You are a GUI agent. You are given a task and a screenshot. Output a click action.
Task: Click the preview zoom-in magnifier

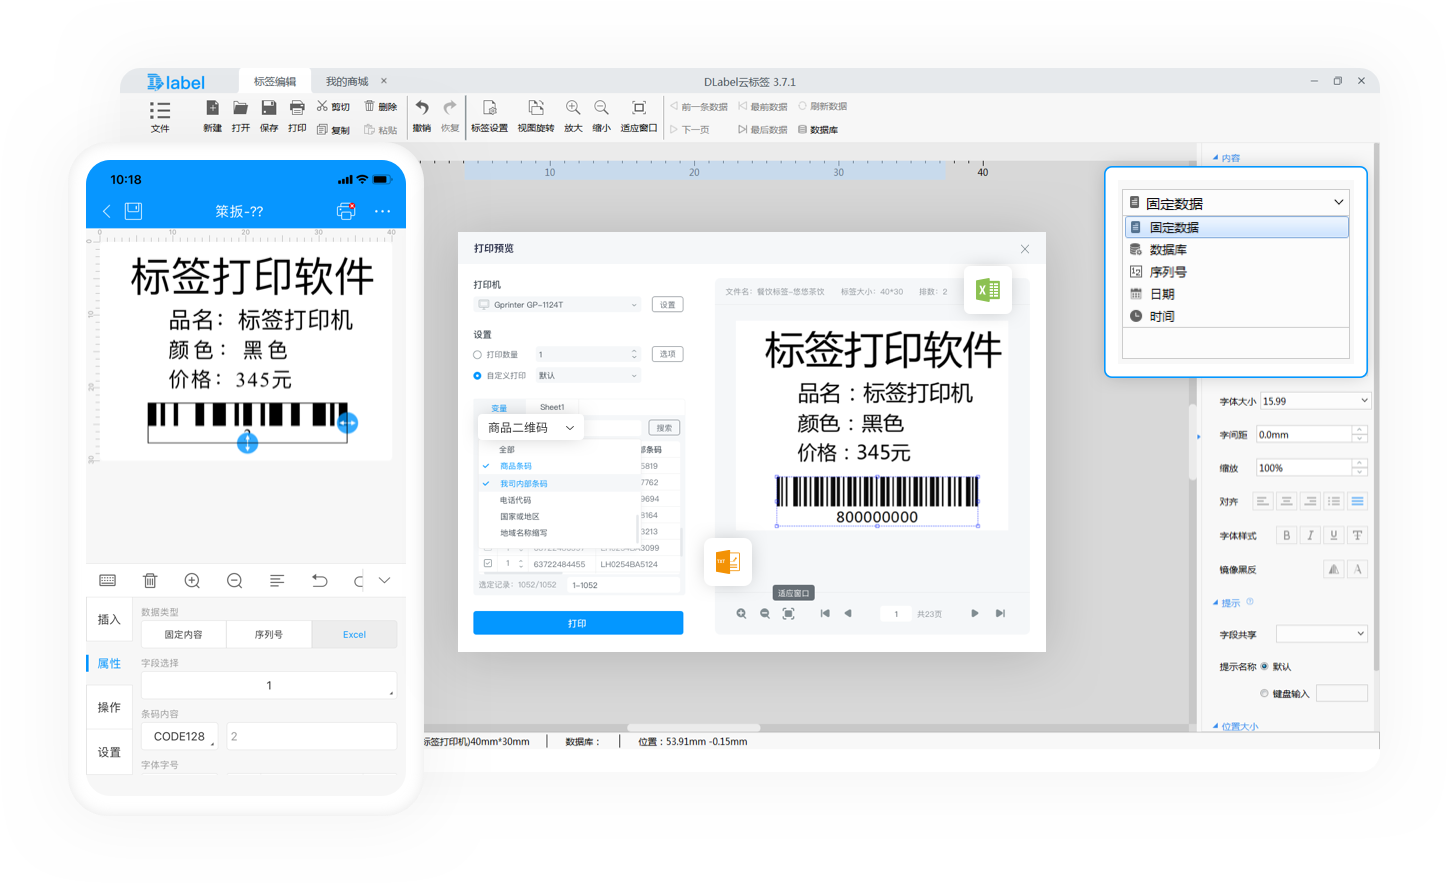tap(741, 614)
